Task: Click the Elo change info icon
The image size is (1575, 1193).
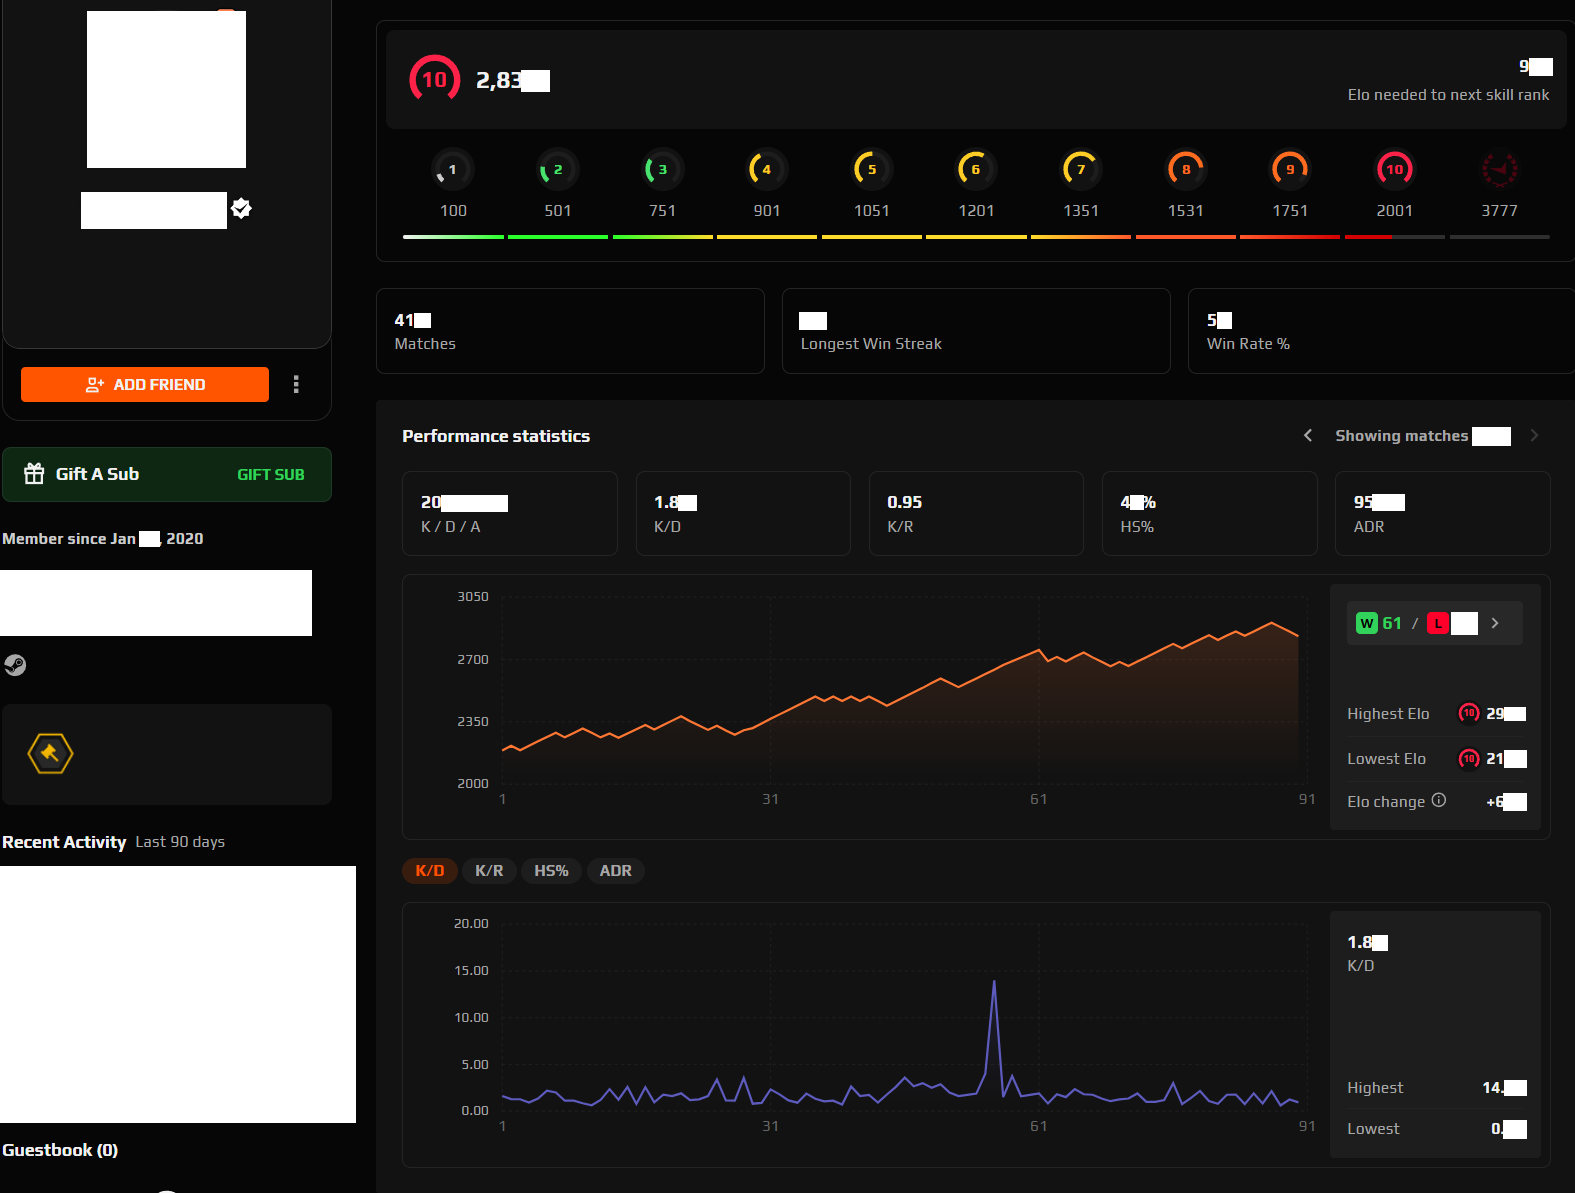Action: pos(1438,800)
